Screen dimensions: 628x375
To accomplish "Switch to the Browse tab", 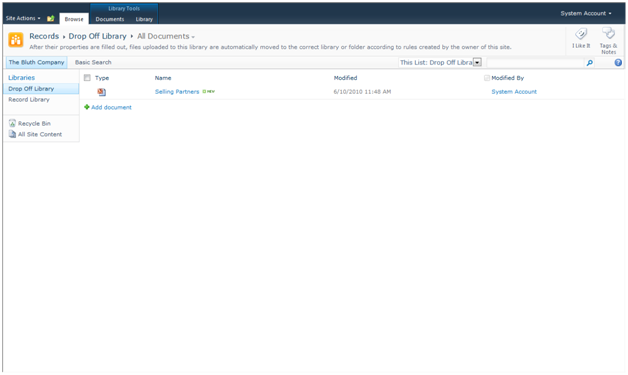I will 74,19.
